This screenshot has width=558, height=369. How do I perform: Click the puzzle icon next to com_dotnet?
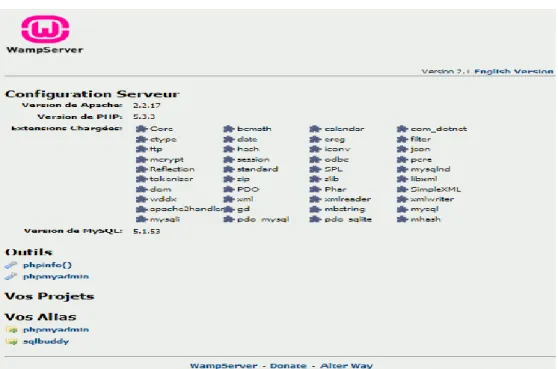(402, 129)
